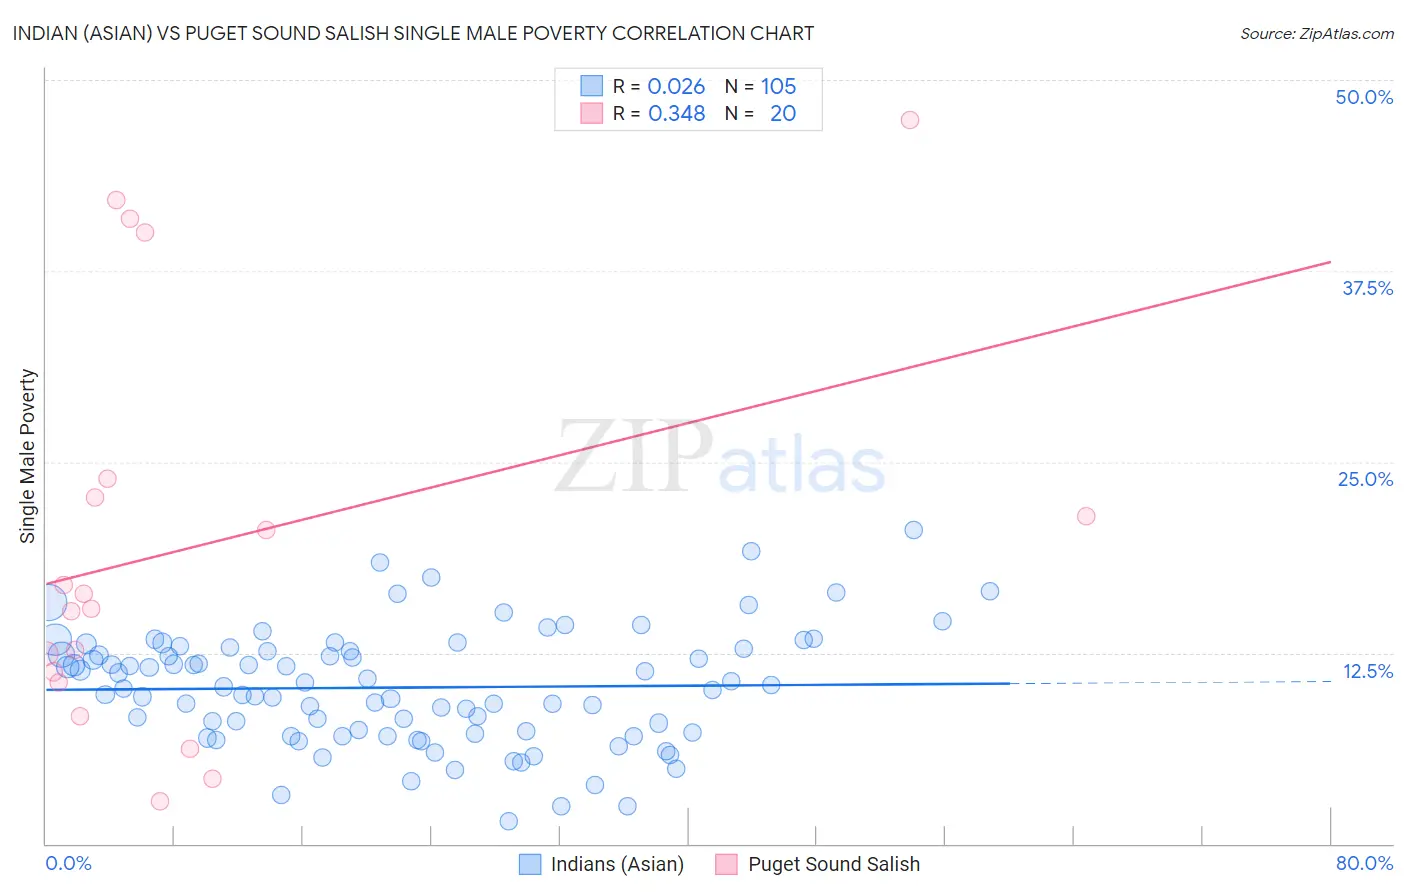1406x892 pixels.
Task: Click the chart title text
Action: [413, 33]
